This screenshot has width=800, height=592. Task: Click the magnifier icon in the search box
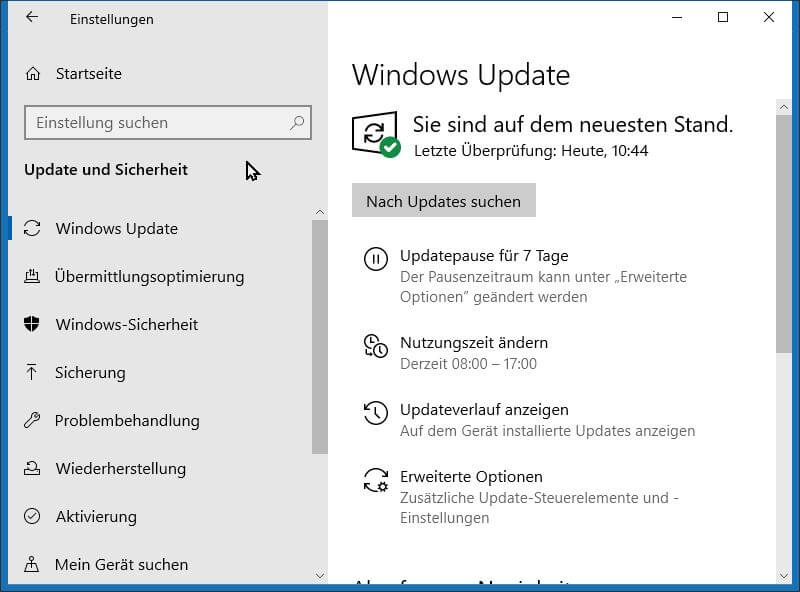297,122
